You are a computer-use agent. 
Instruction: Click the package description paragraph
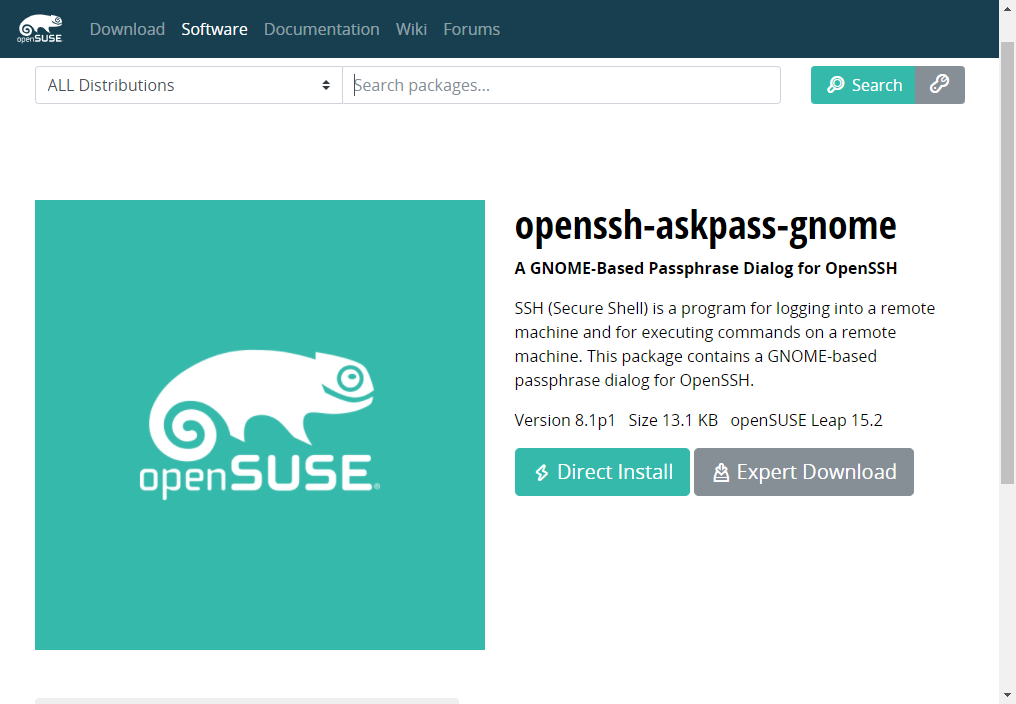725,344
